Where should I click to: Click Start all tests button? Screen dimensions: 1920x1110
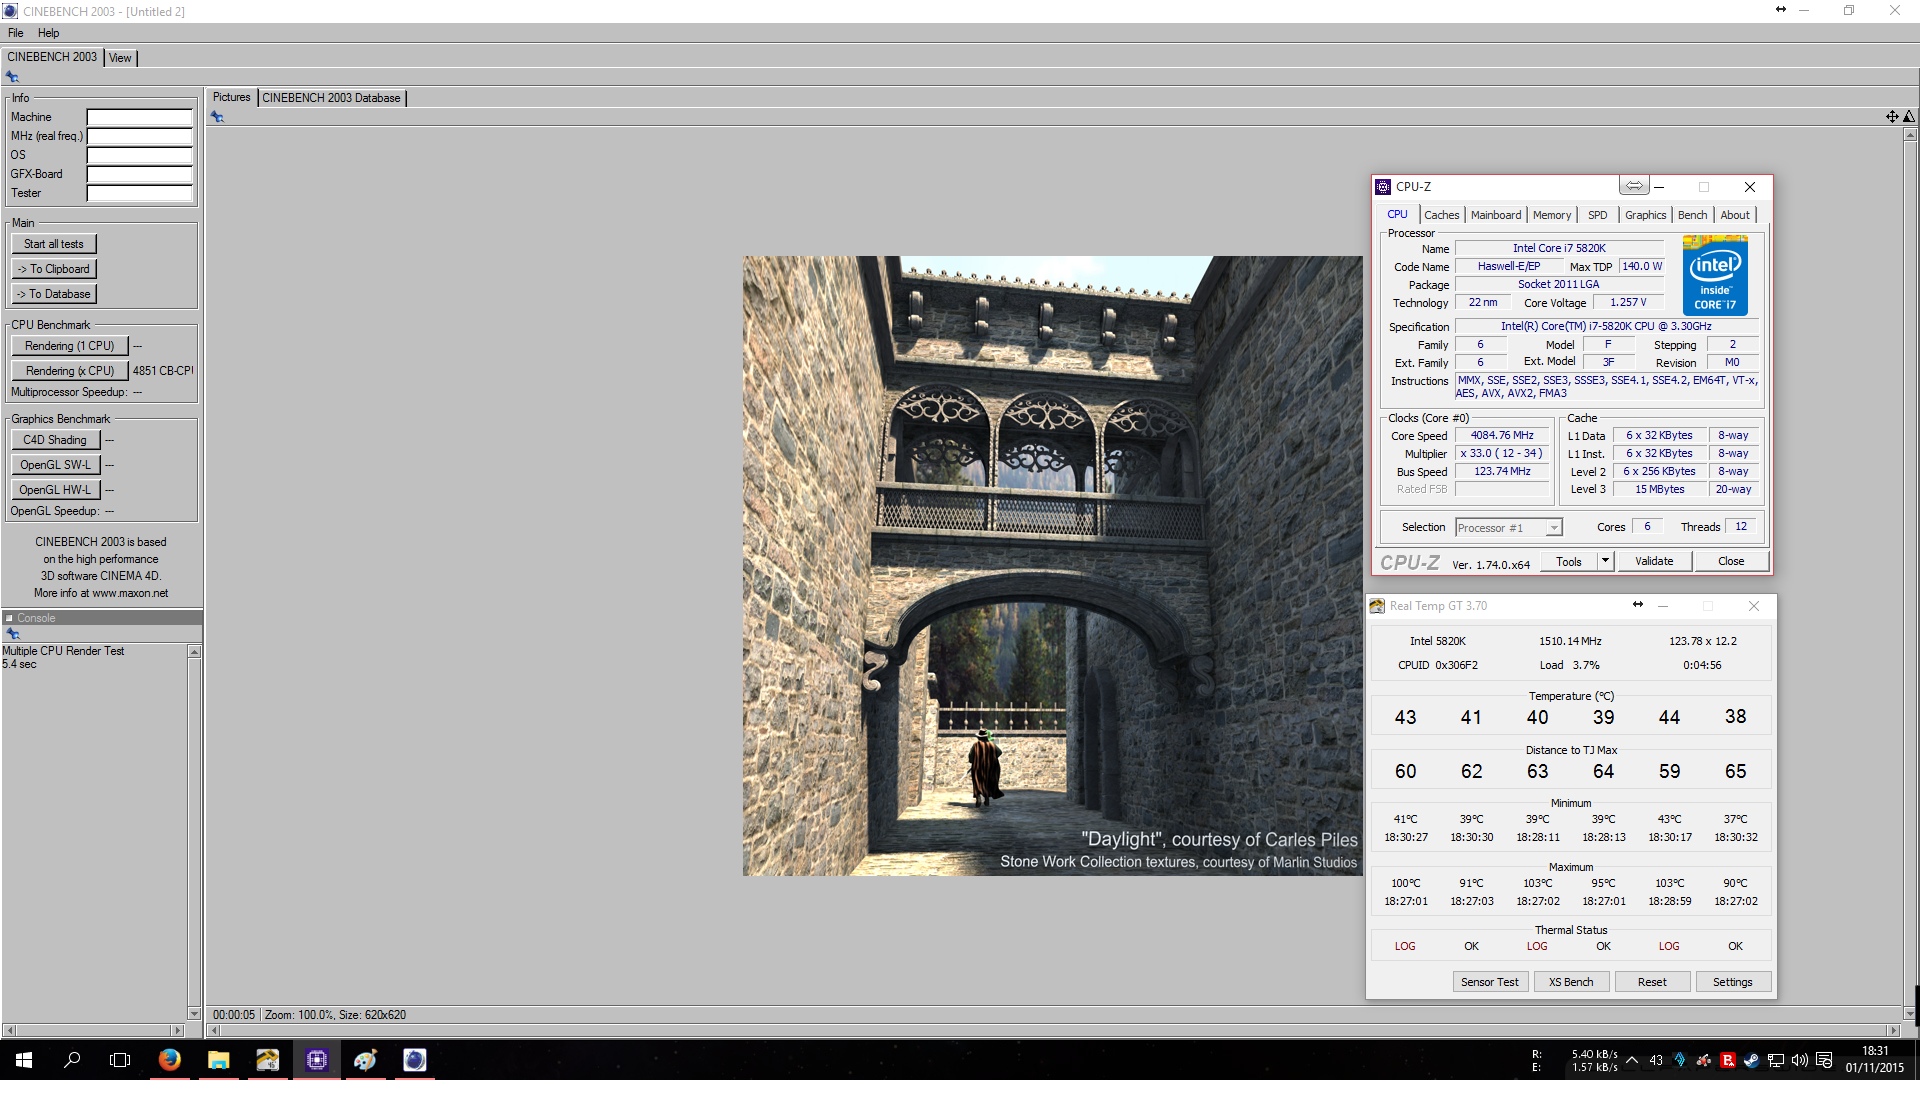coord(54,244)
